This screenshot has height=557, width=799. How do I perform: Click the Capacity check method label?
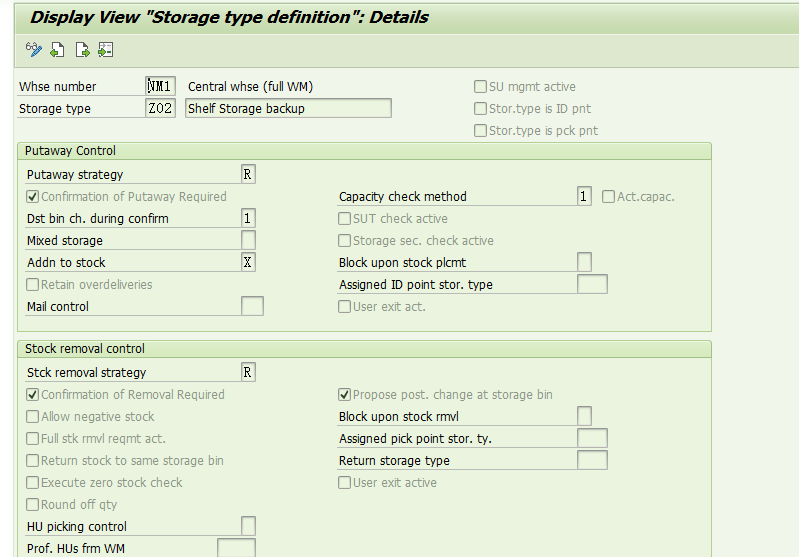[403, 197]
